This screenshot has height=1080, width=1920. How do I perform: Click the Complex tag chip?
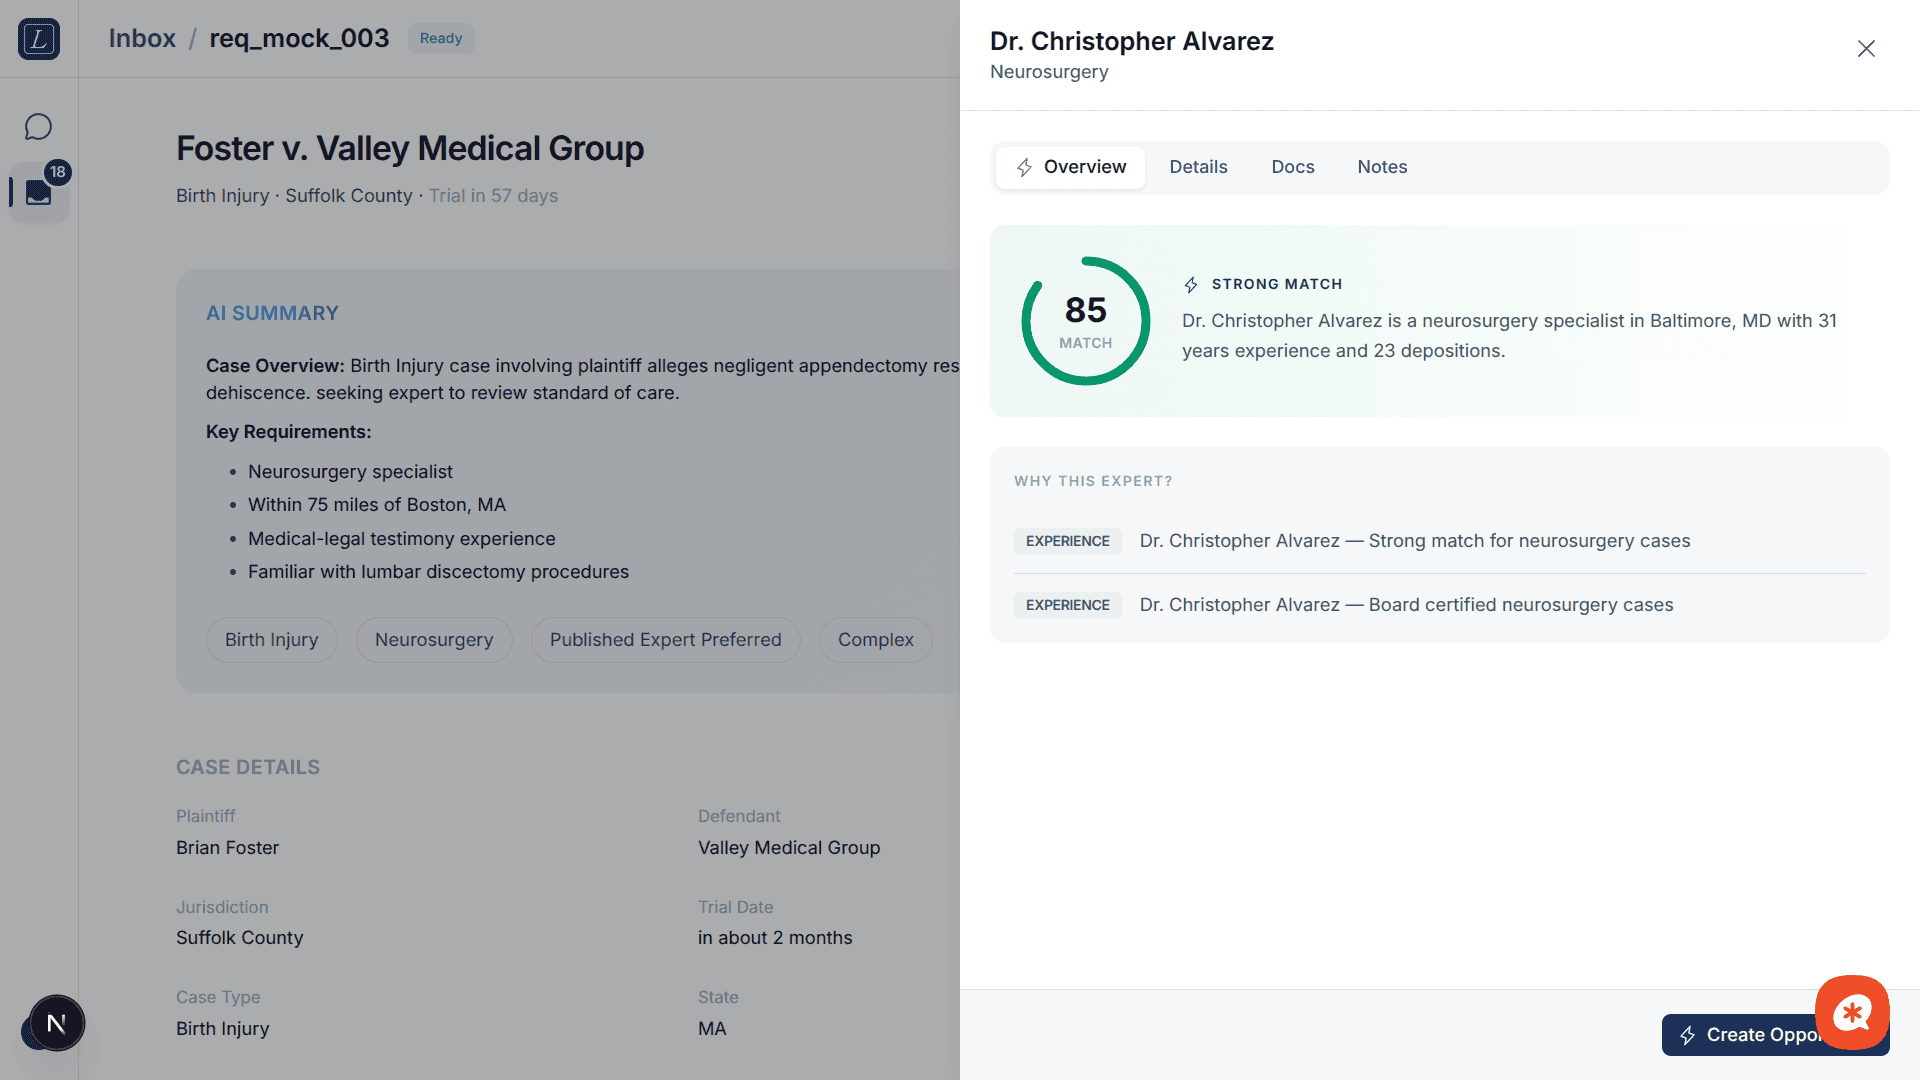tap(875, 640)
